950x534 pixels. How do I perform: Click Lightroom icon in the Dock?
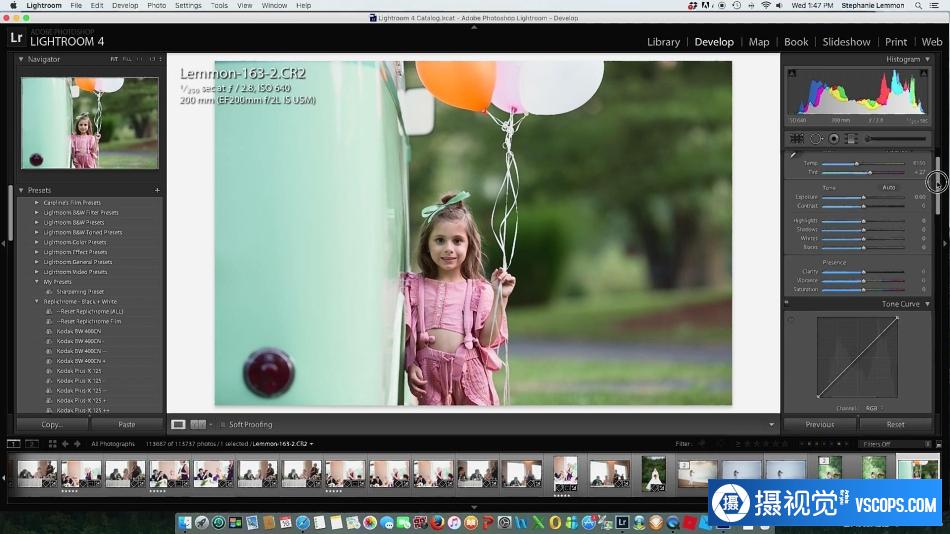pos(622,522)
